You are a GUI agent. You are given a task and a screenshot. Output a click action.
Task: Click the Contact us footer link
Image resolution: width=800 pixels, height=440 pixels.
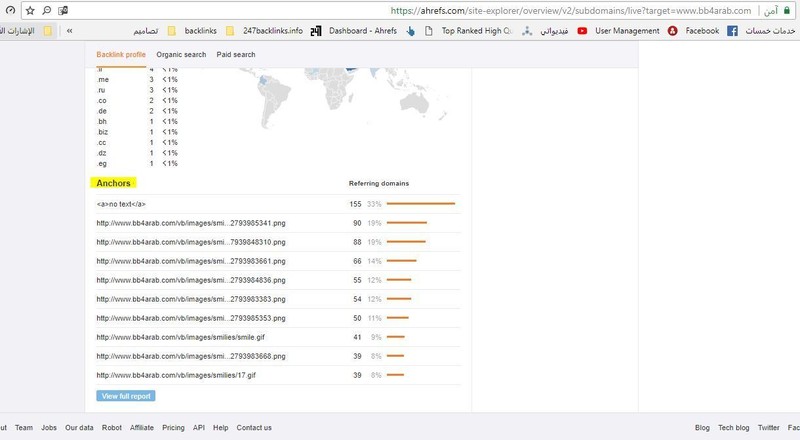[254, 427]
